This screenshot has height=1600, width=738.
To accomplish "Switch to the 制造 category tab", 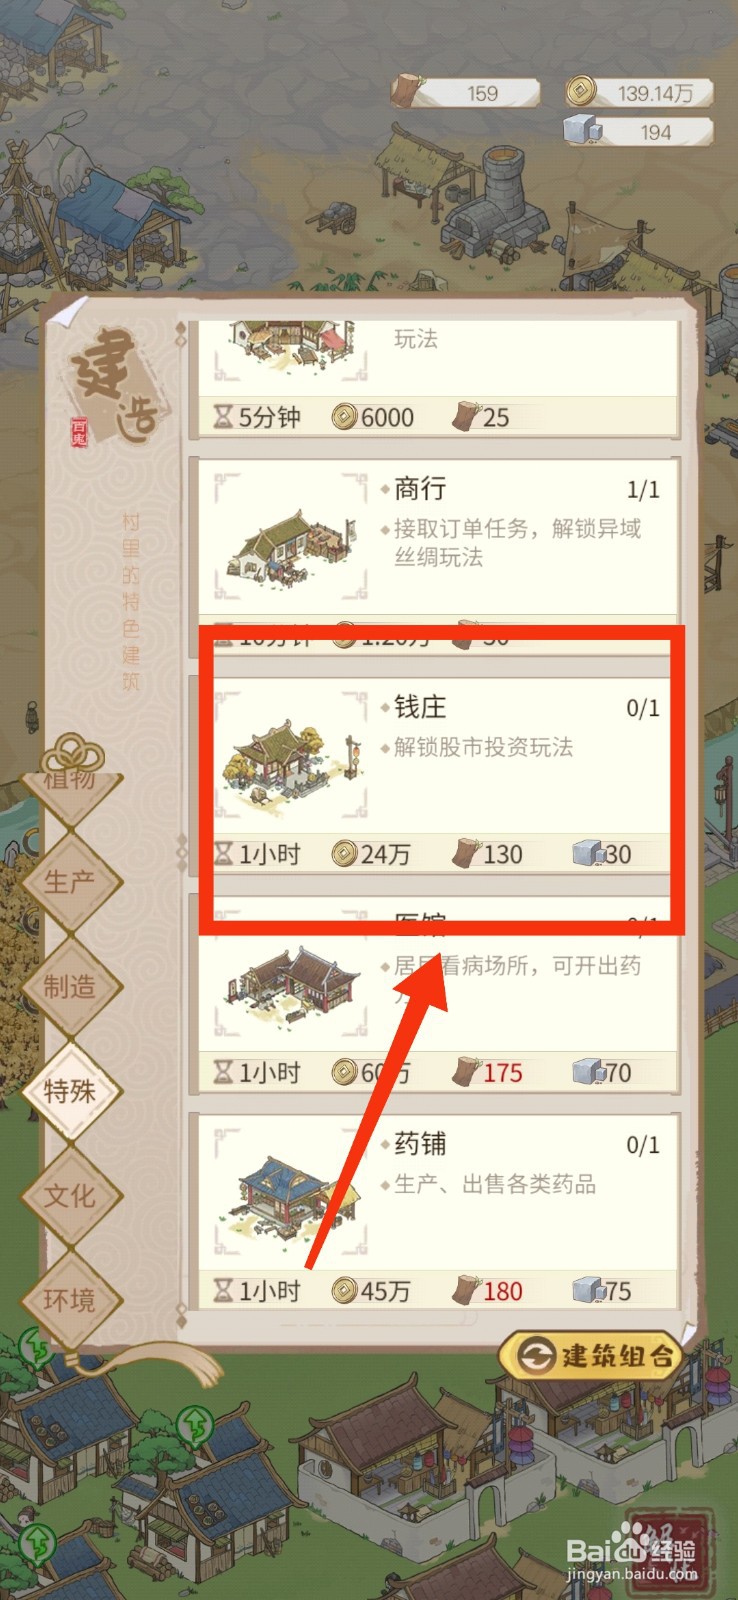I will 69,987.
